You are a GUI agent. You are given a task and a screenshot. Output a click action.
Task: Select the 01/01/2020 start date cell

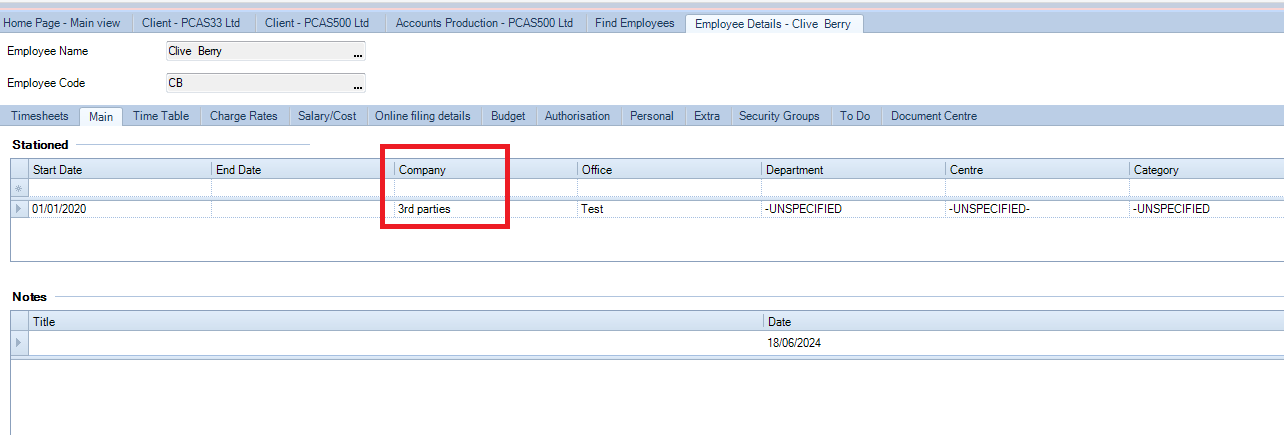pyautogui.click(x=120, y=209)
